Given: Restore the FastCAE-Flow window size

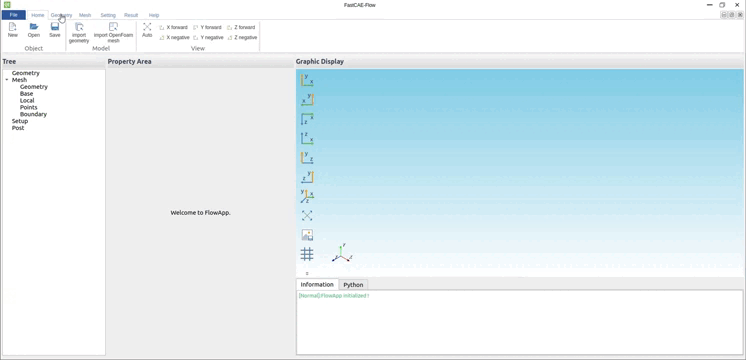Looking at the screenshot, I should point(722,5).
